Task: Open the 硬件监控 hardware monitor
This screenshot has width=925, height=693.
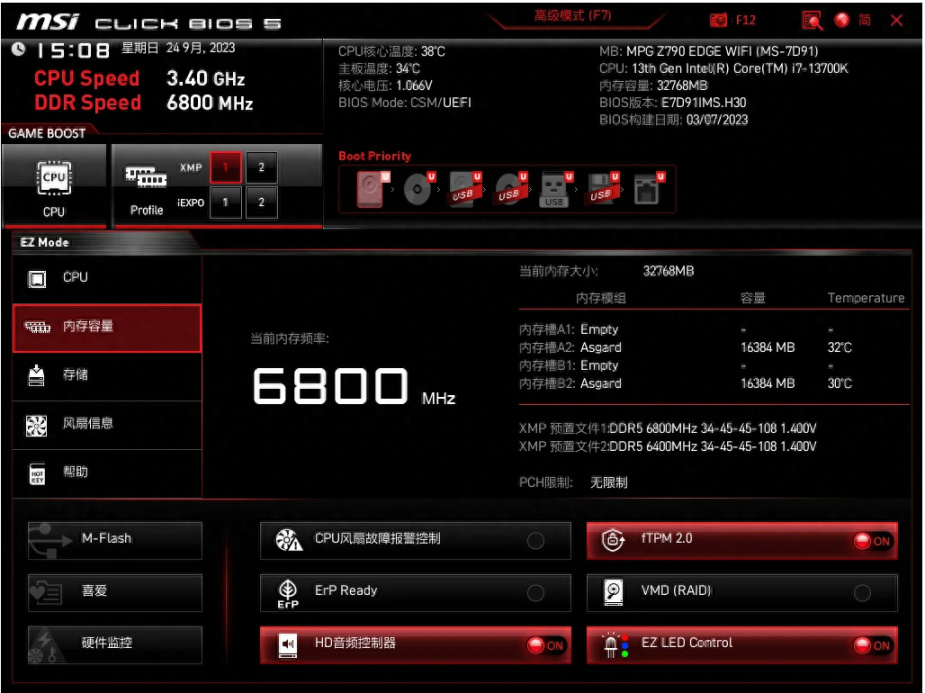Action: (115, 644)
